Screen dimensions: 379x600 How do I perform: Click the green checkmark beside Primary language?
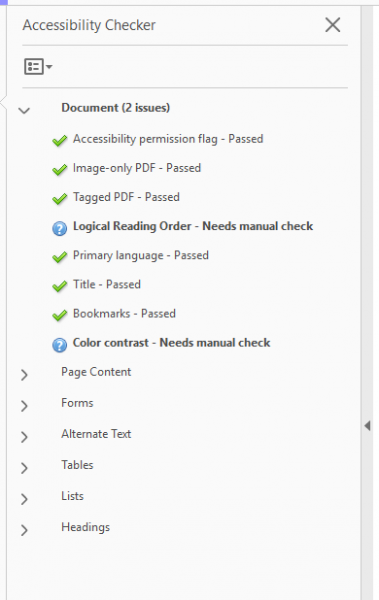(x=60, y=257)
